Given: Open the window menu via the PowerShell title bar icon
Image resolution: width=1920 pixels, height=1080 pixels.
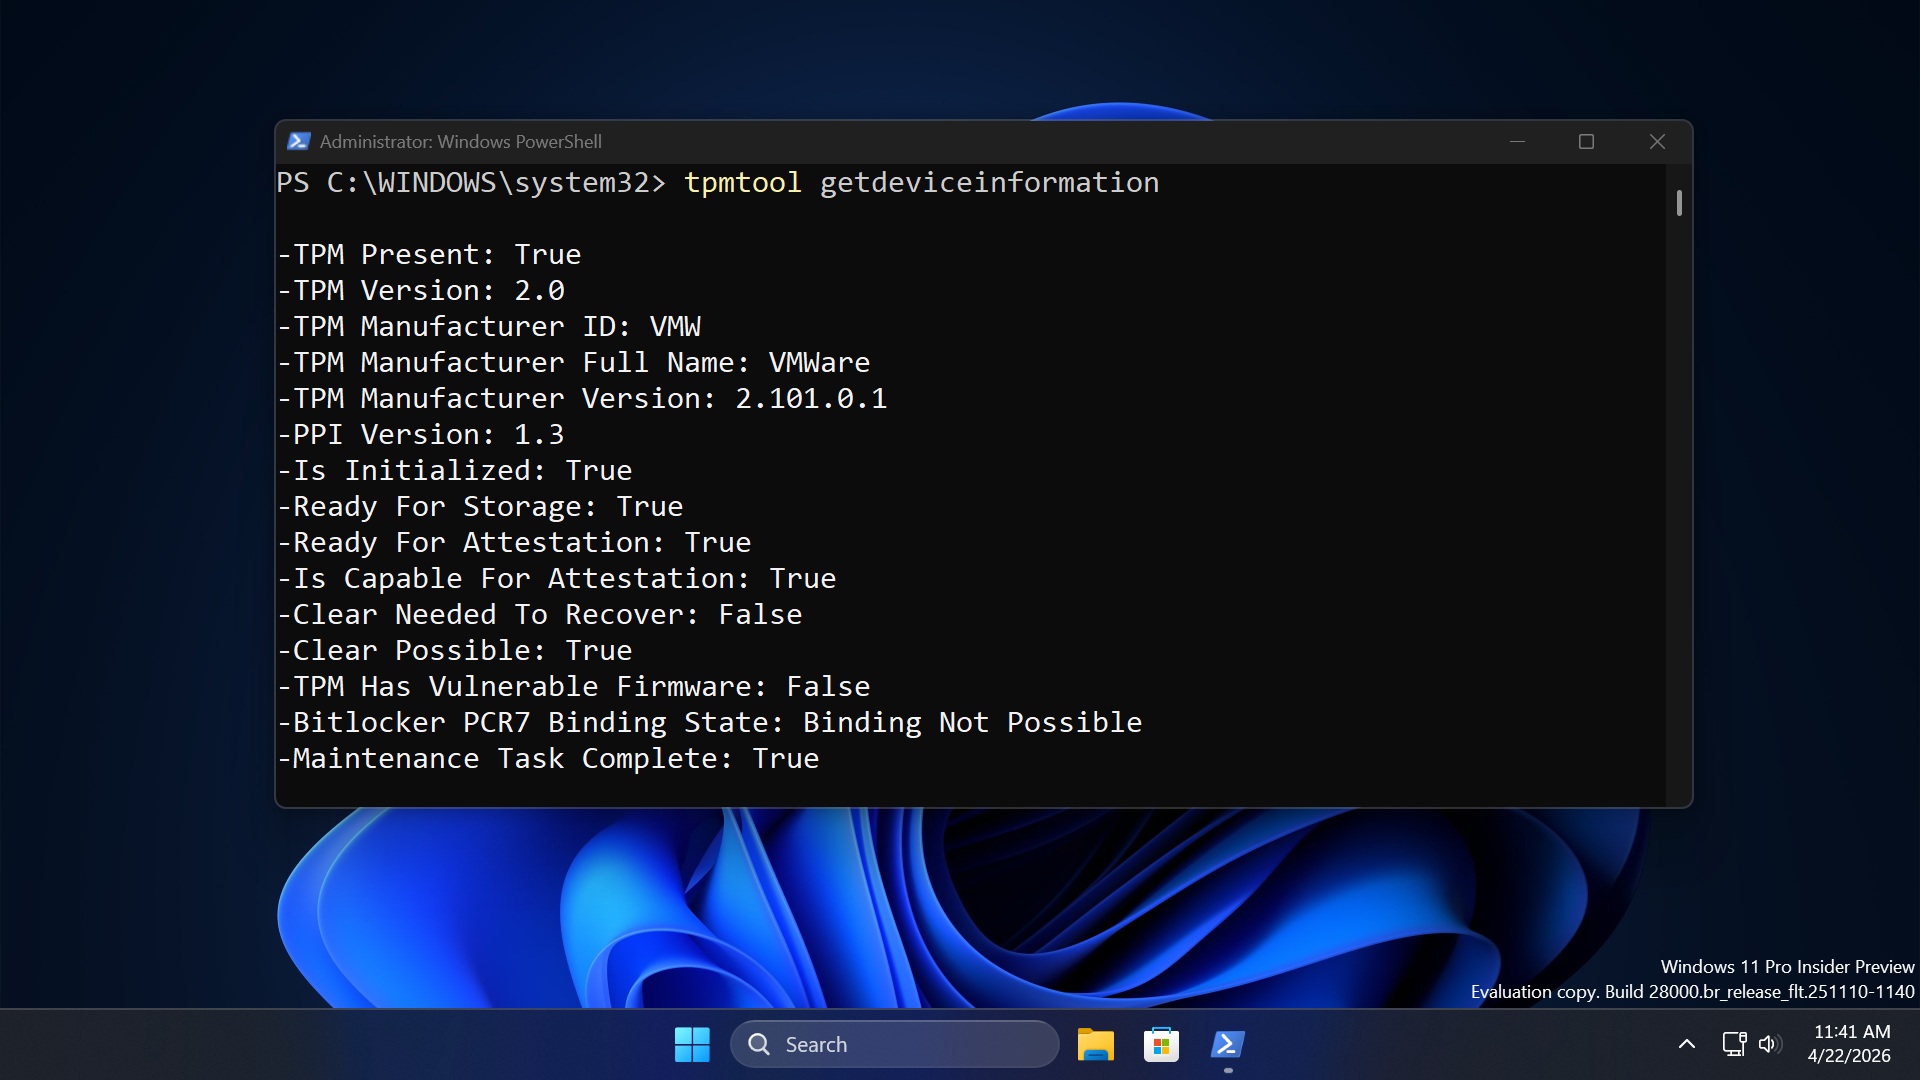Looking at the screenshot, I should click(x=299, y=141).
